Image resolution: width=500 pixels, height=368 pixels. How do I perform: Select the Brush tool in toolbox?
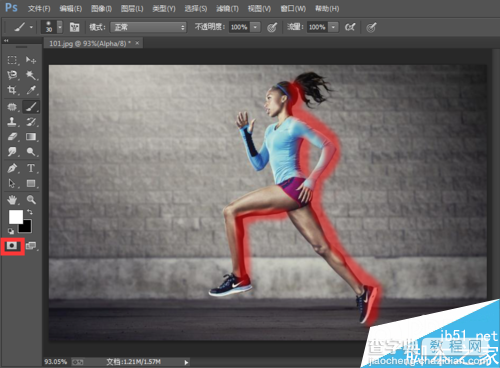[31, 107]
